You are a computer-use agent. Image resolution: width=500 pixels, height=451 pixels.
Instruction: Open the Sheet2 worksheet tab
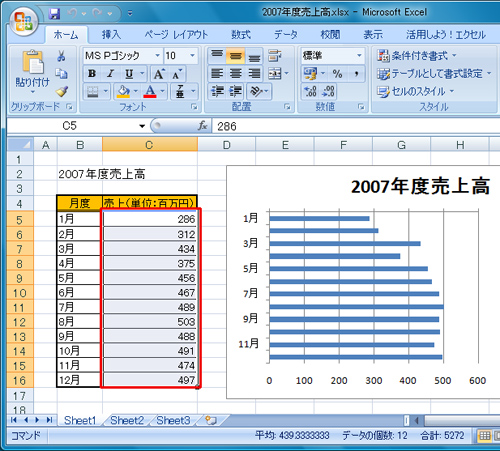[x=127, y=420]
